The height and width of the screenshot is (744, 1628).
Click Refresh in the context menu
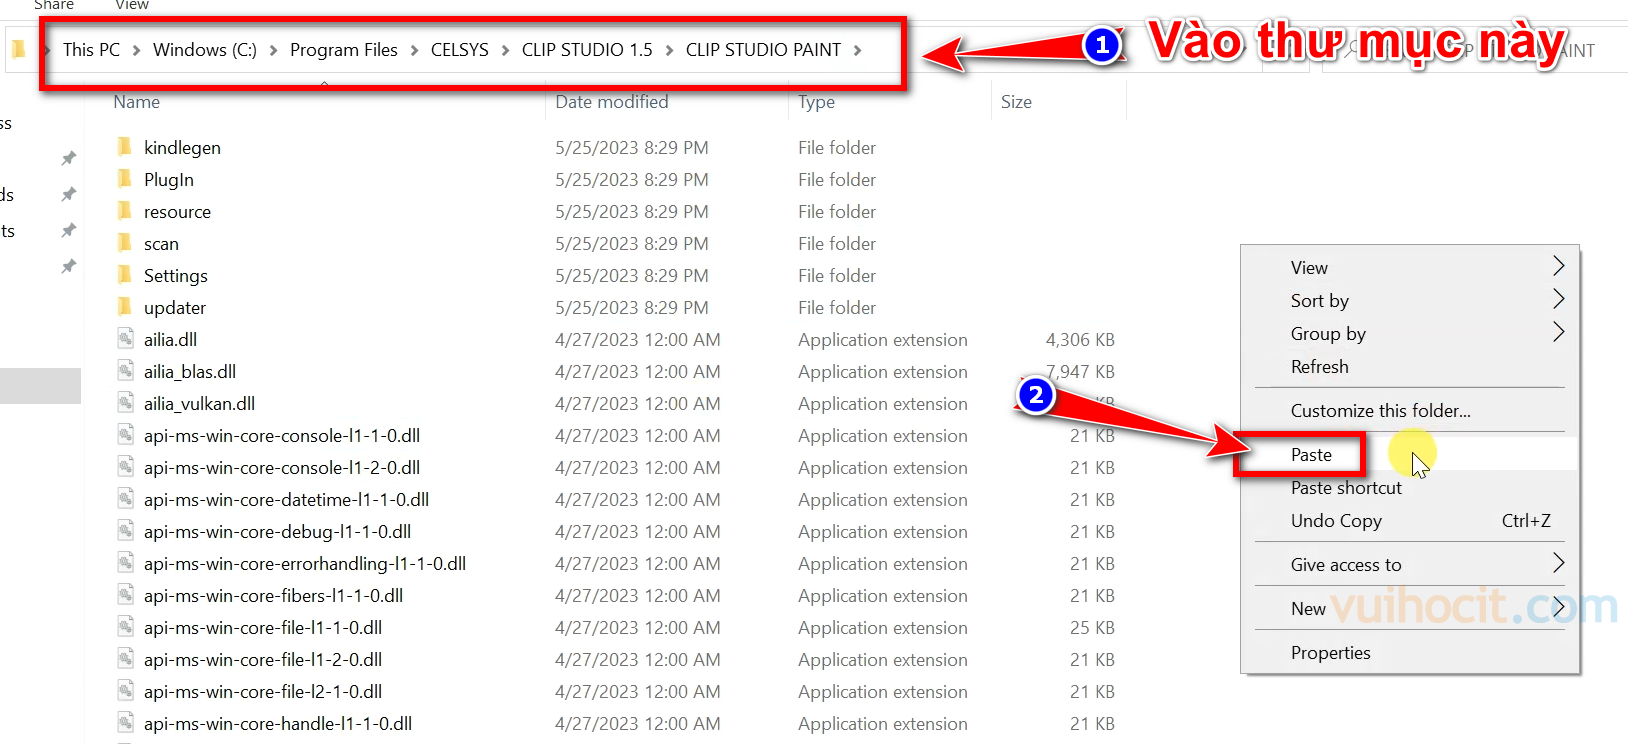point(1319,366)
